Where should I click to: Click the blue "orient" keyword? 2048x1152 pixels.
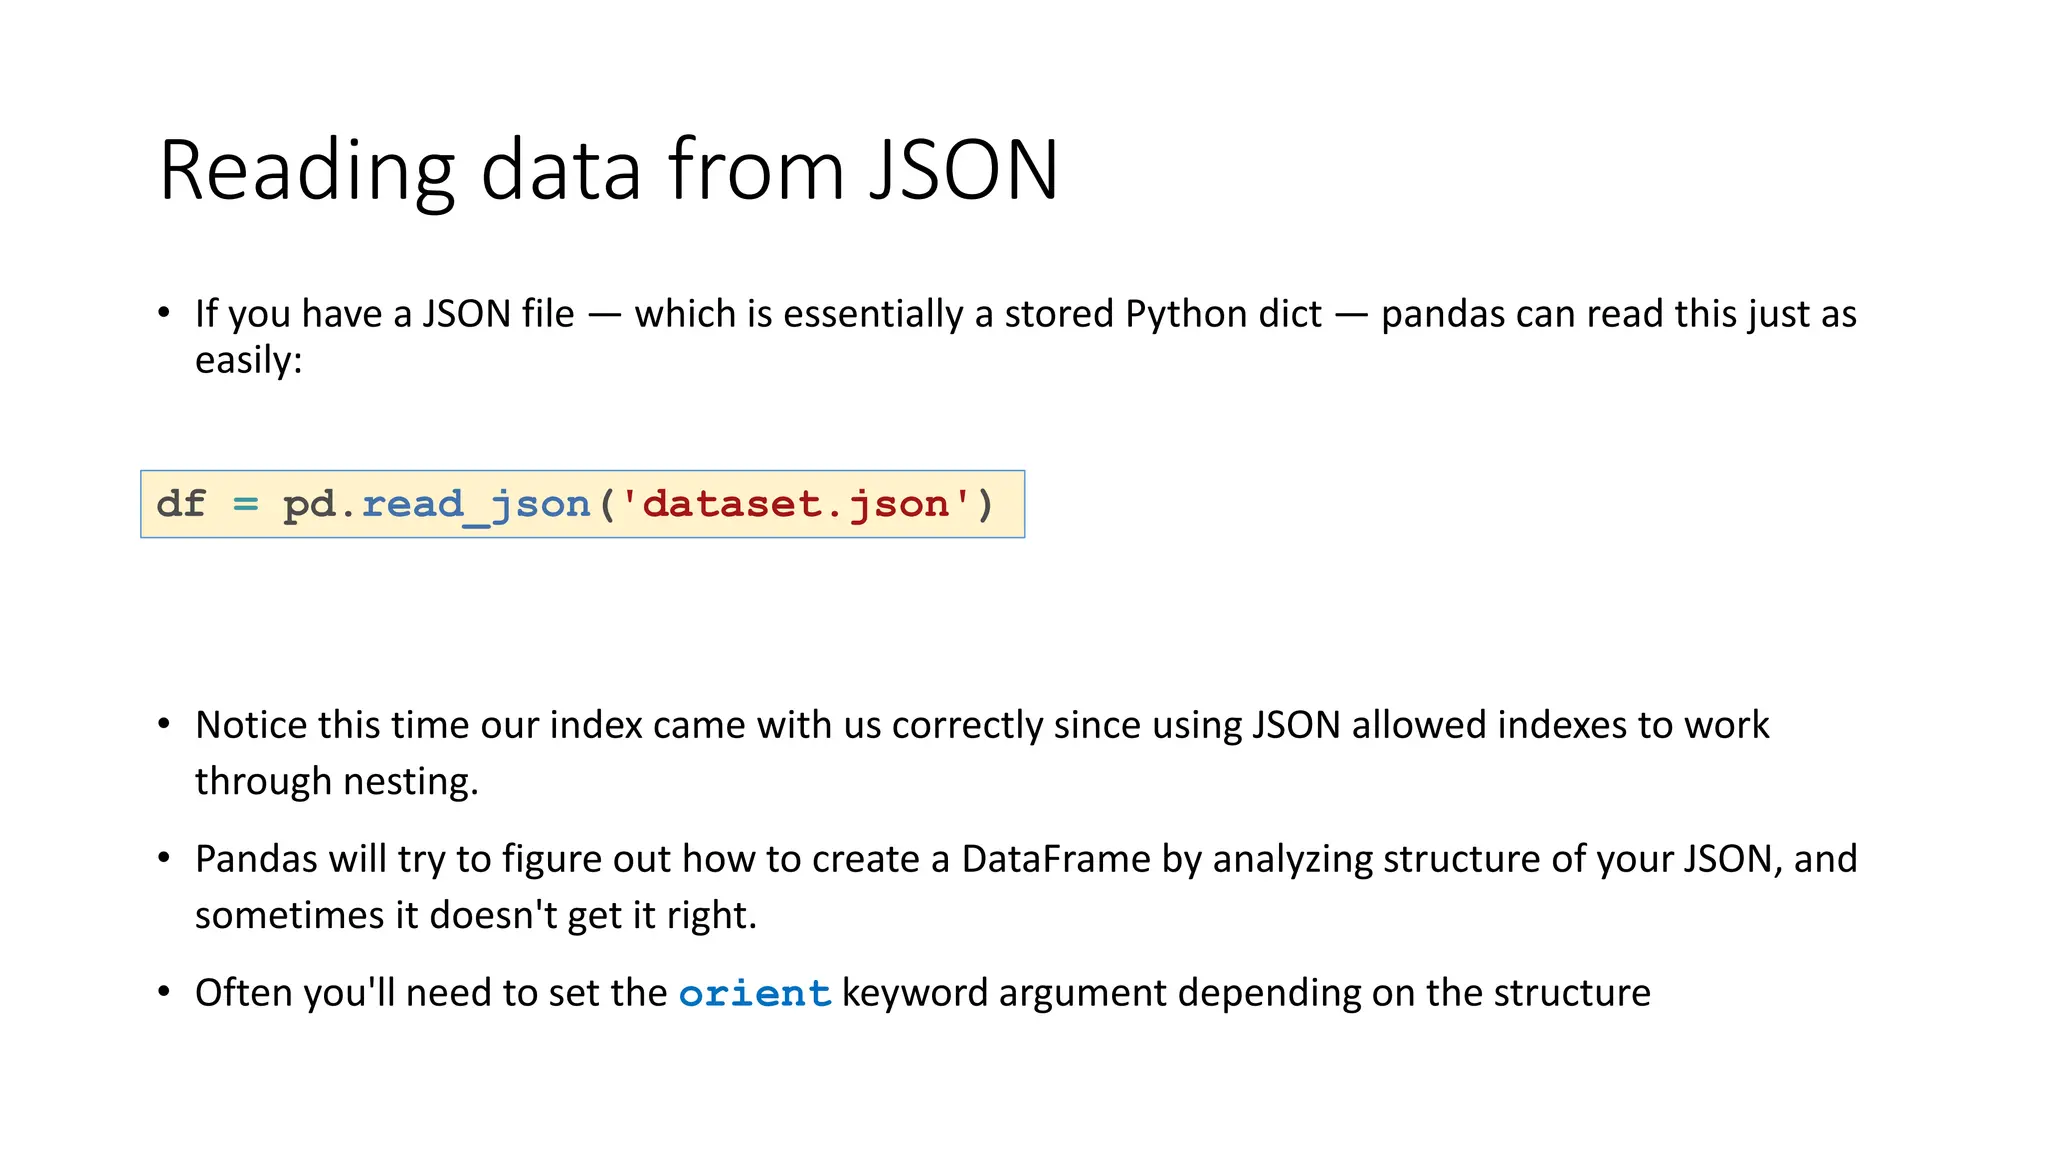click(x=755, y=993)
